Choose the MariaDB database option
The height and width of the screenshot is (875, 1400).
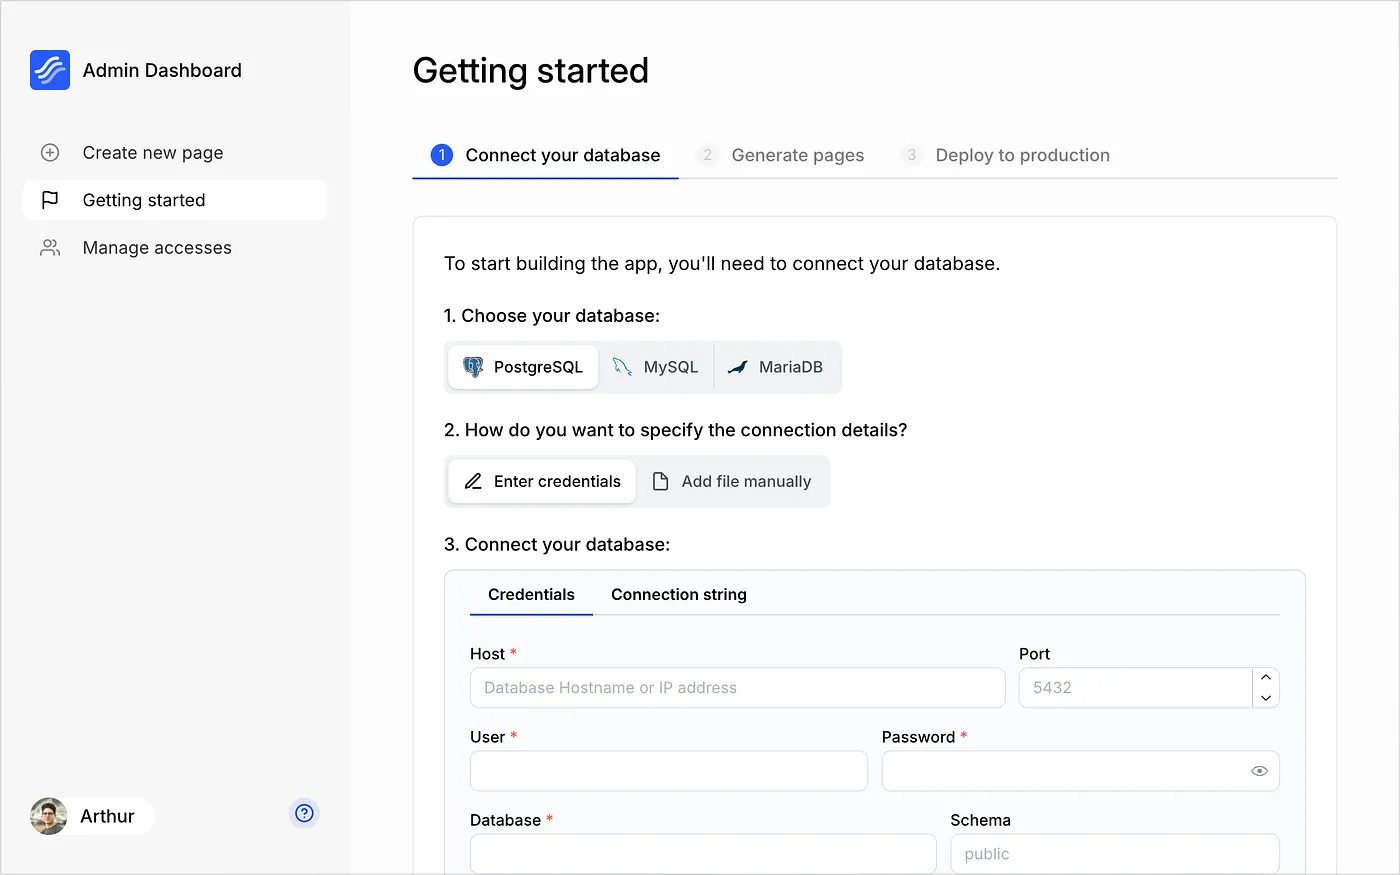(x=776, y=367)
